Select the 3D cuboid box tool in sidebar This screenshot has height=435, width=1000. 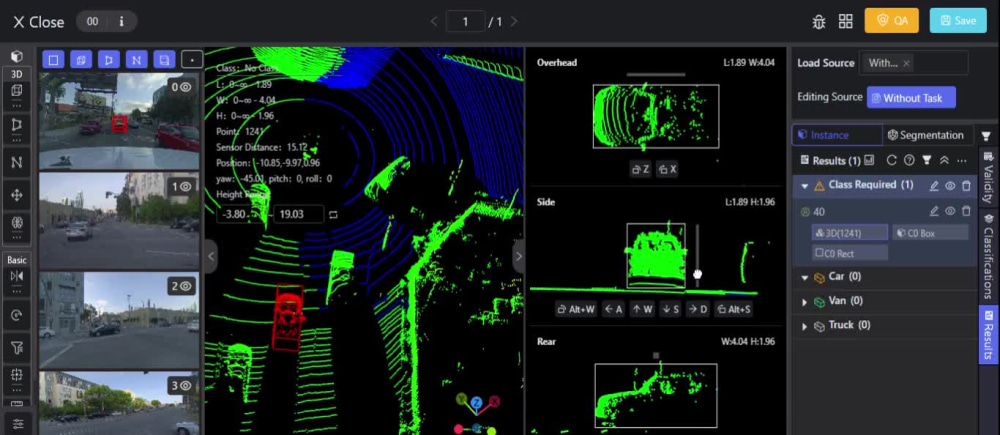(x=17, y=90)
